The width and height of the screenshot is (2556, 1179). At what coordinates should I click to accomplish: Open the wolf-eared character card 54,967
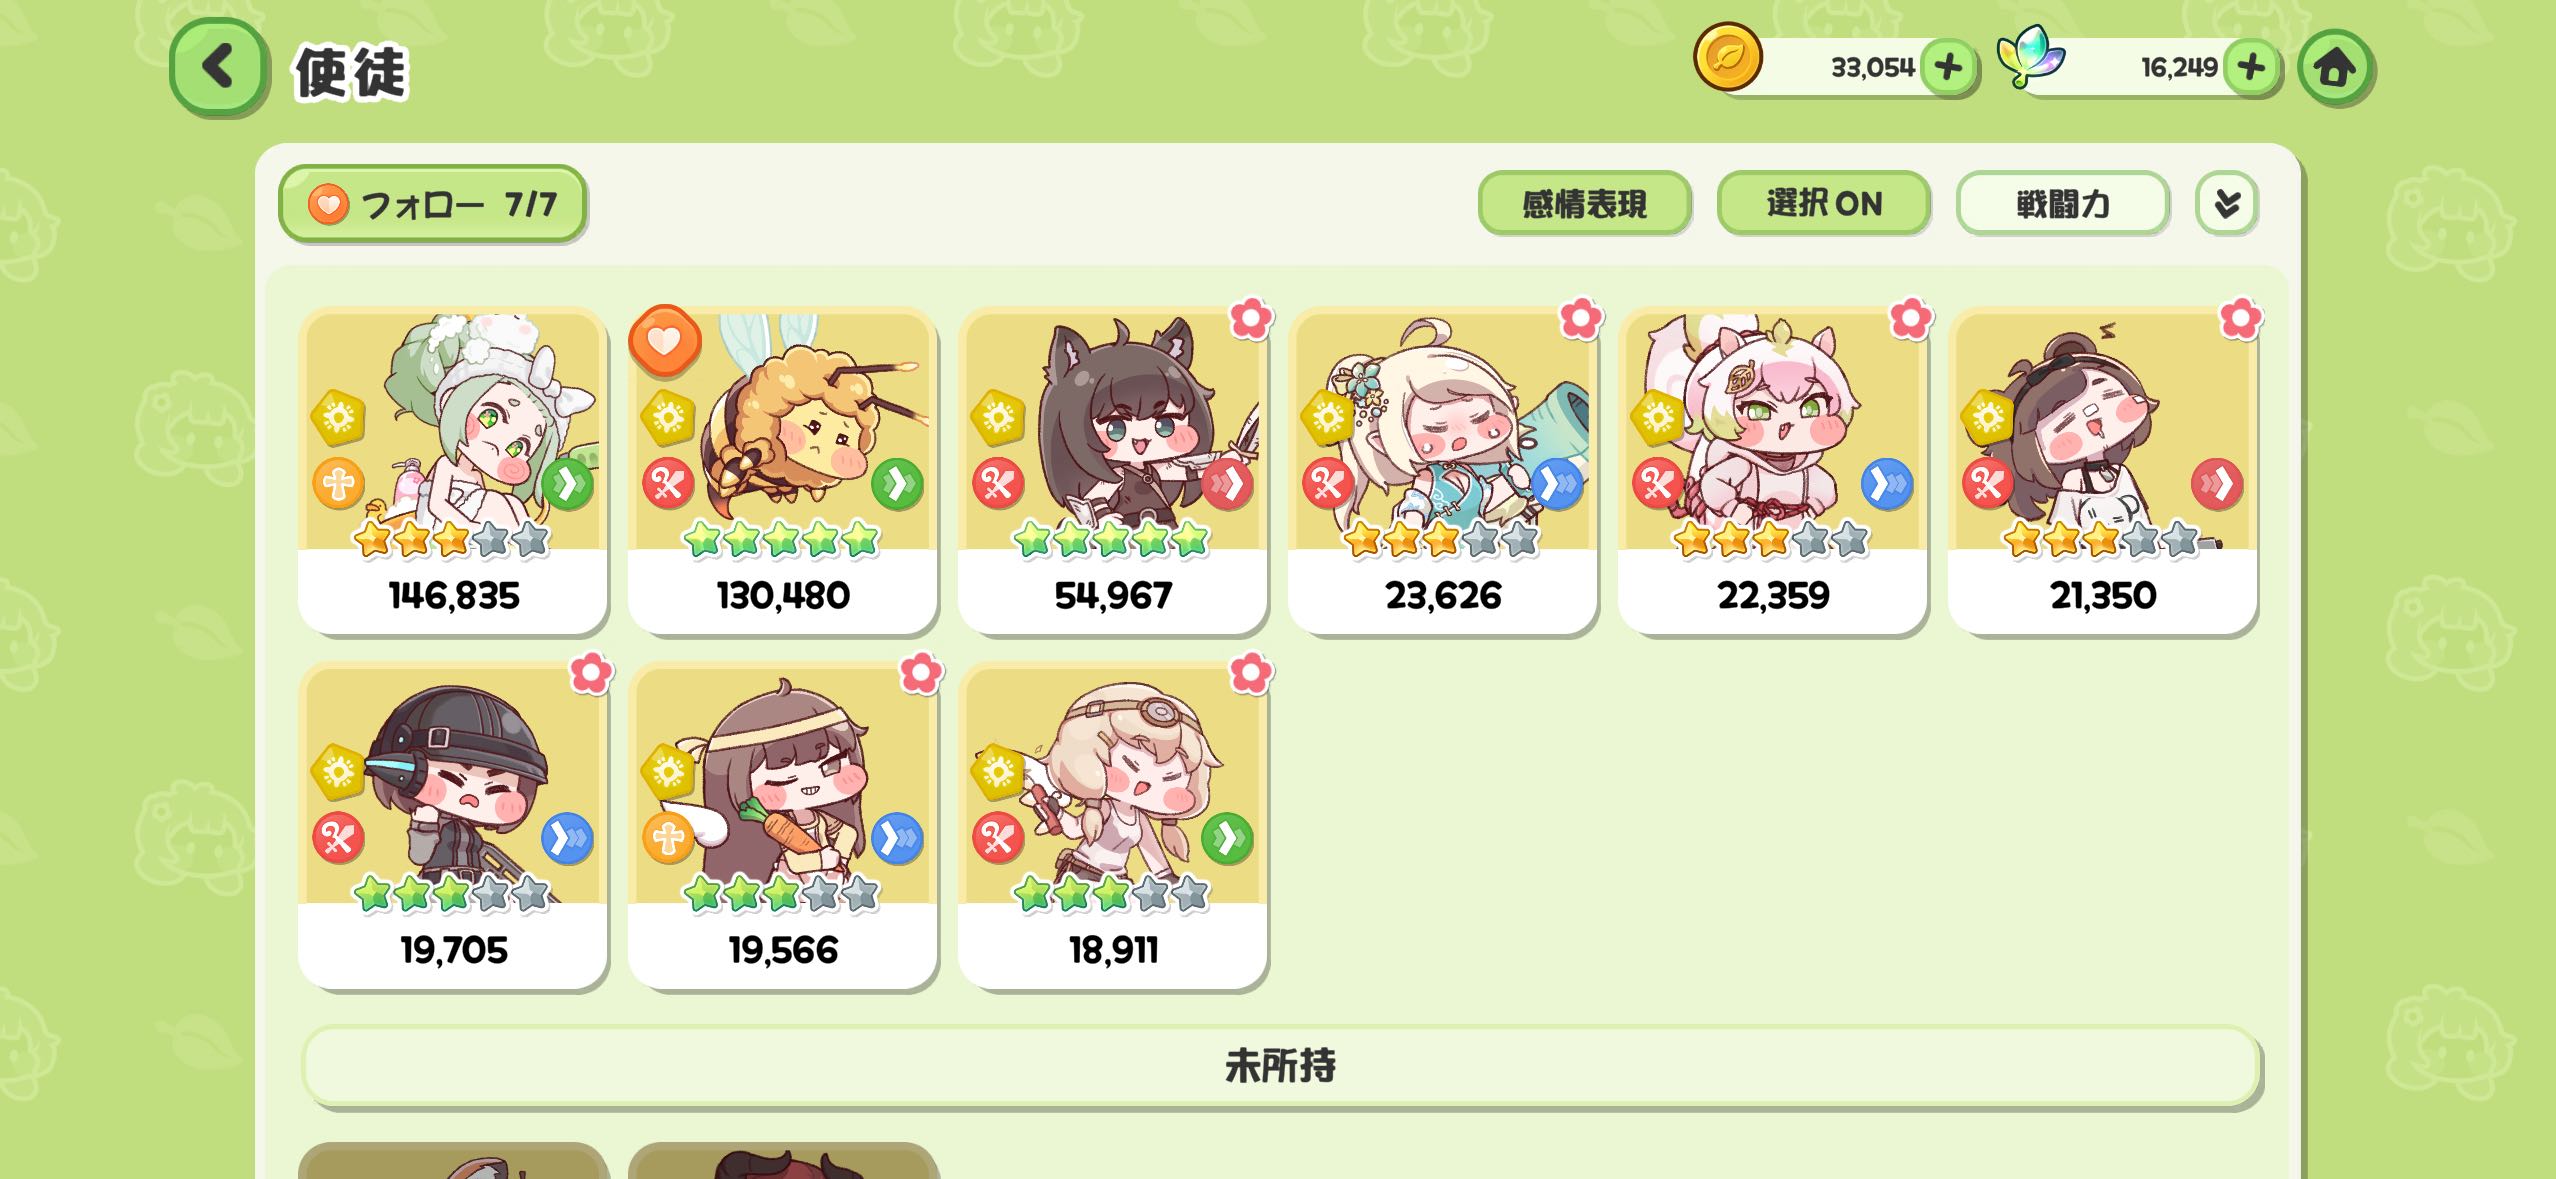1112,471
